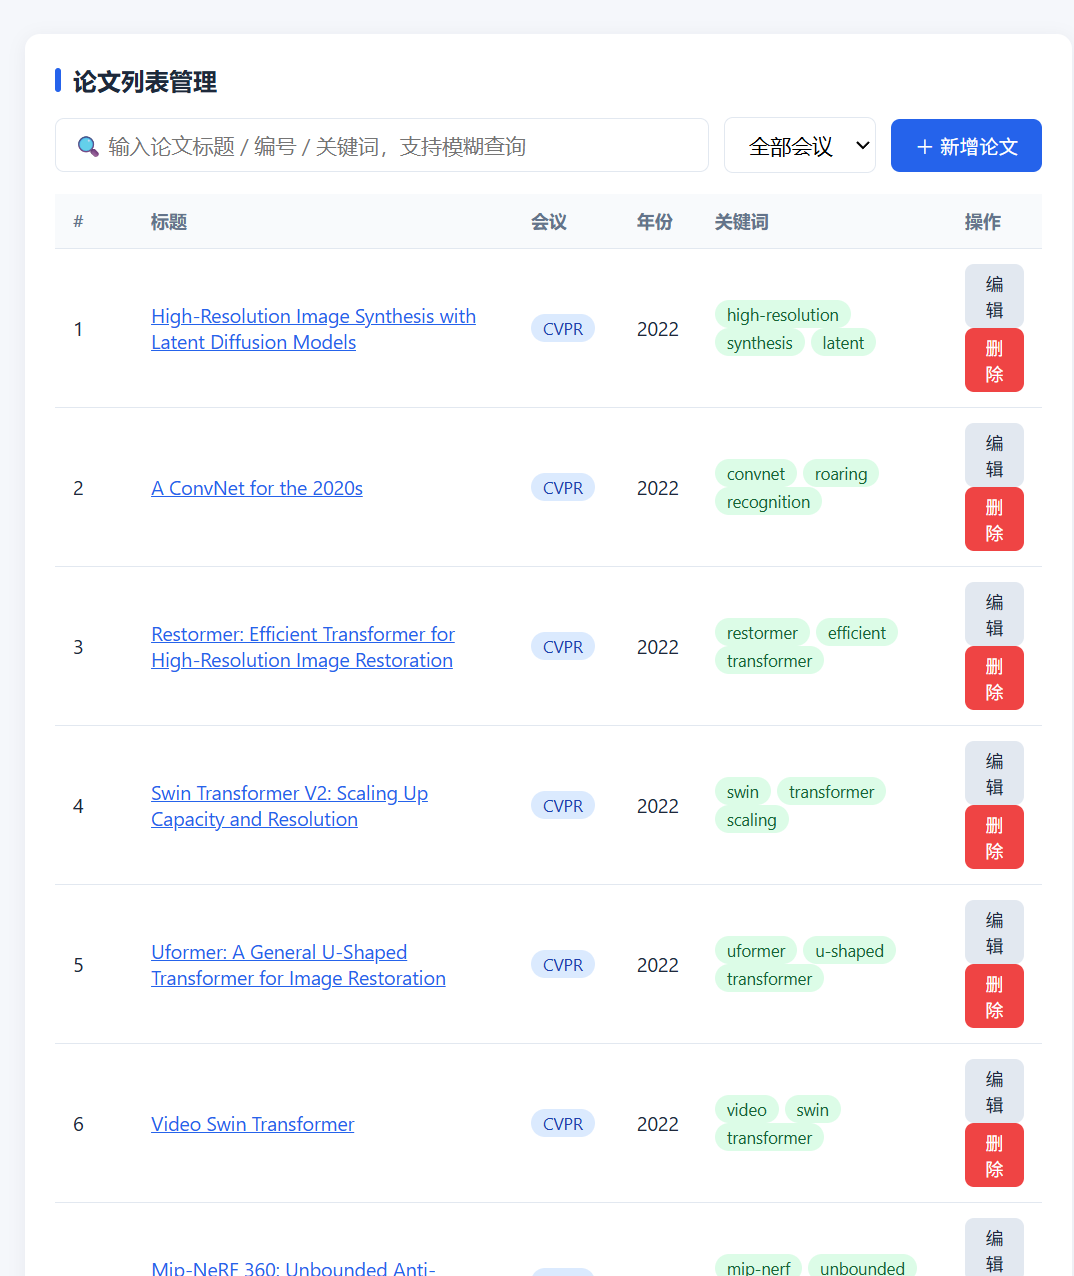
Task: Open Swin Transformer V2 paper link
Action: 290,806
